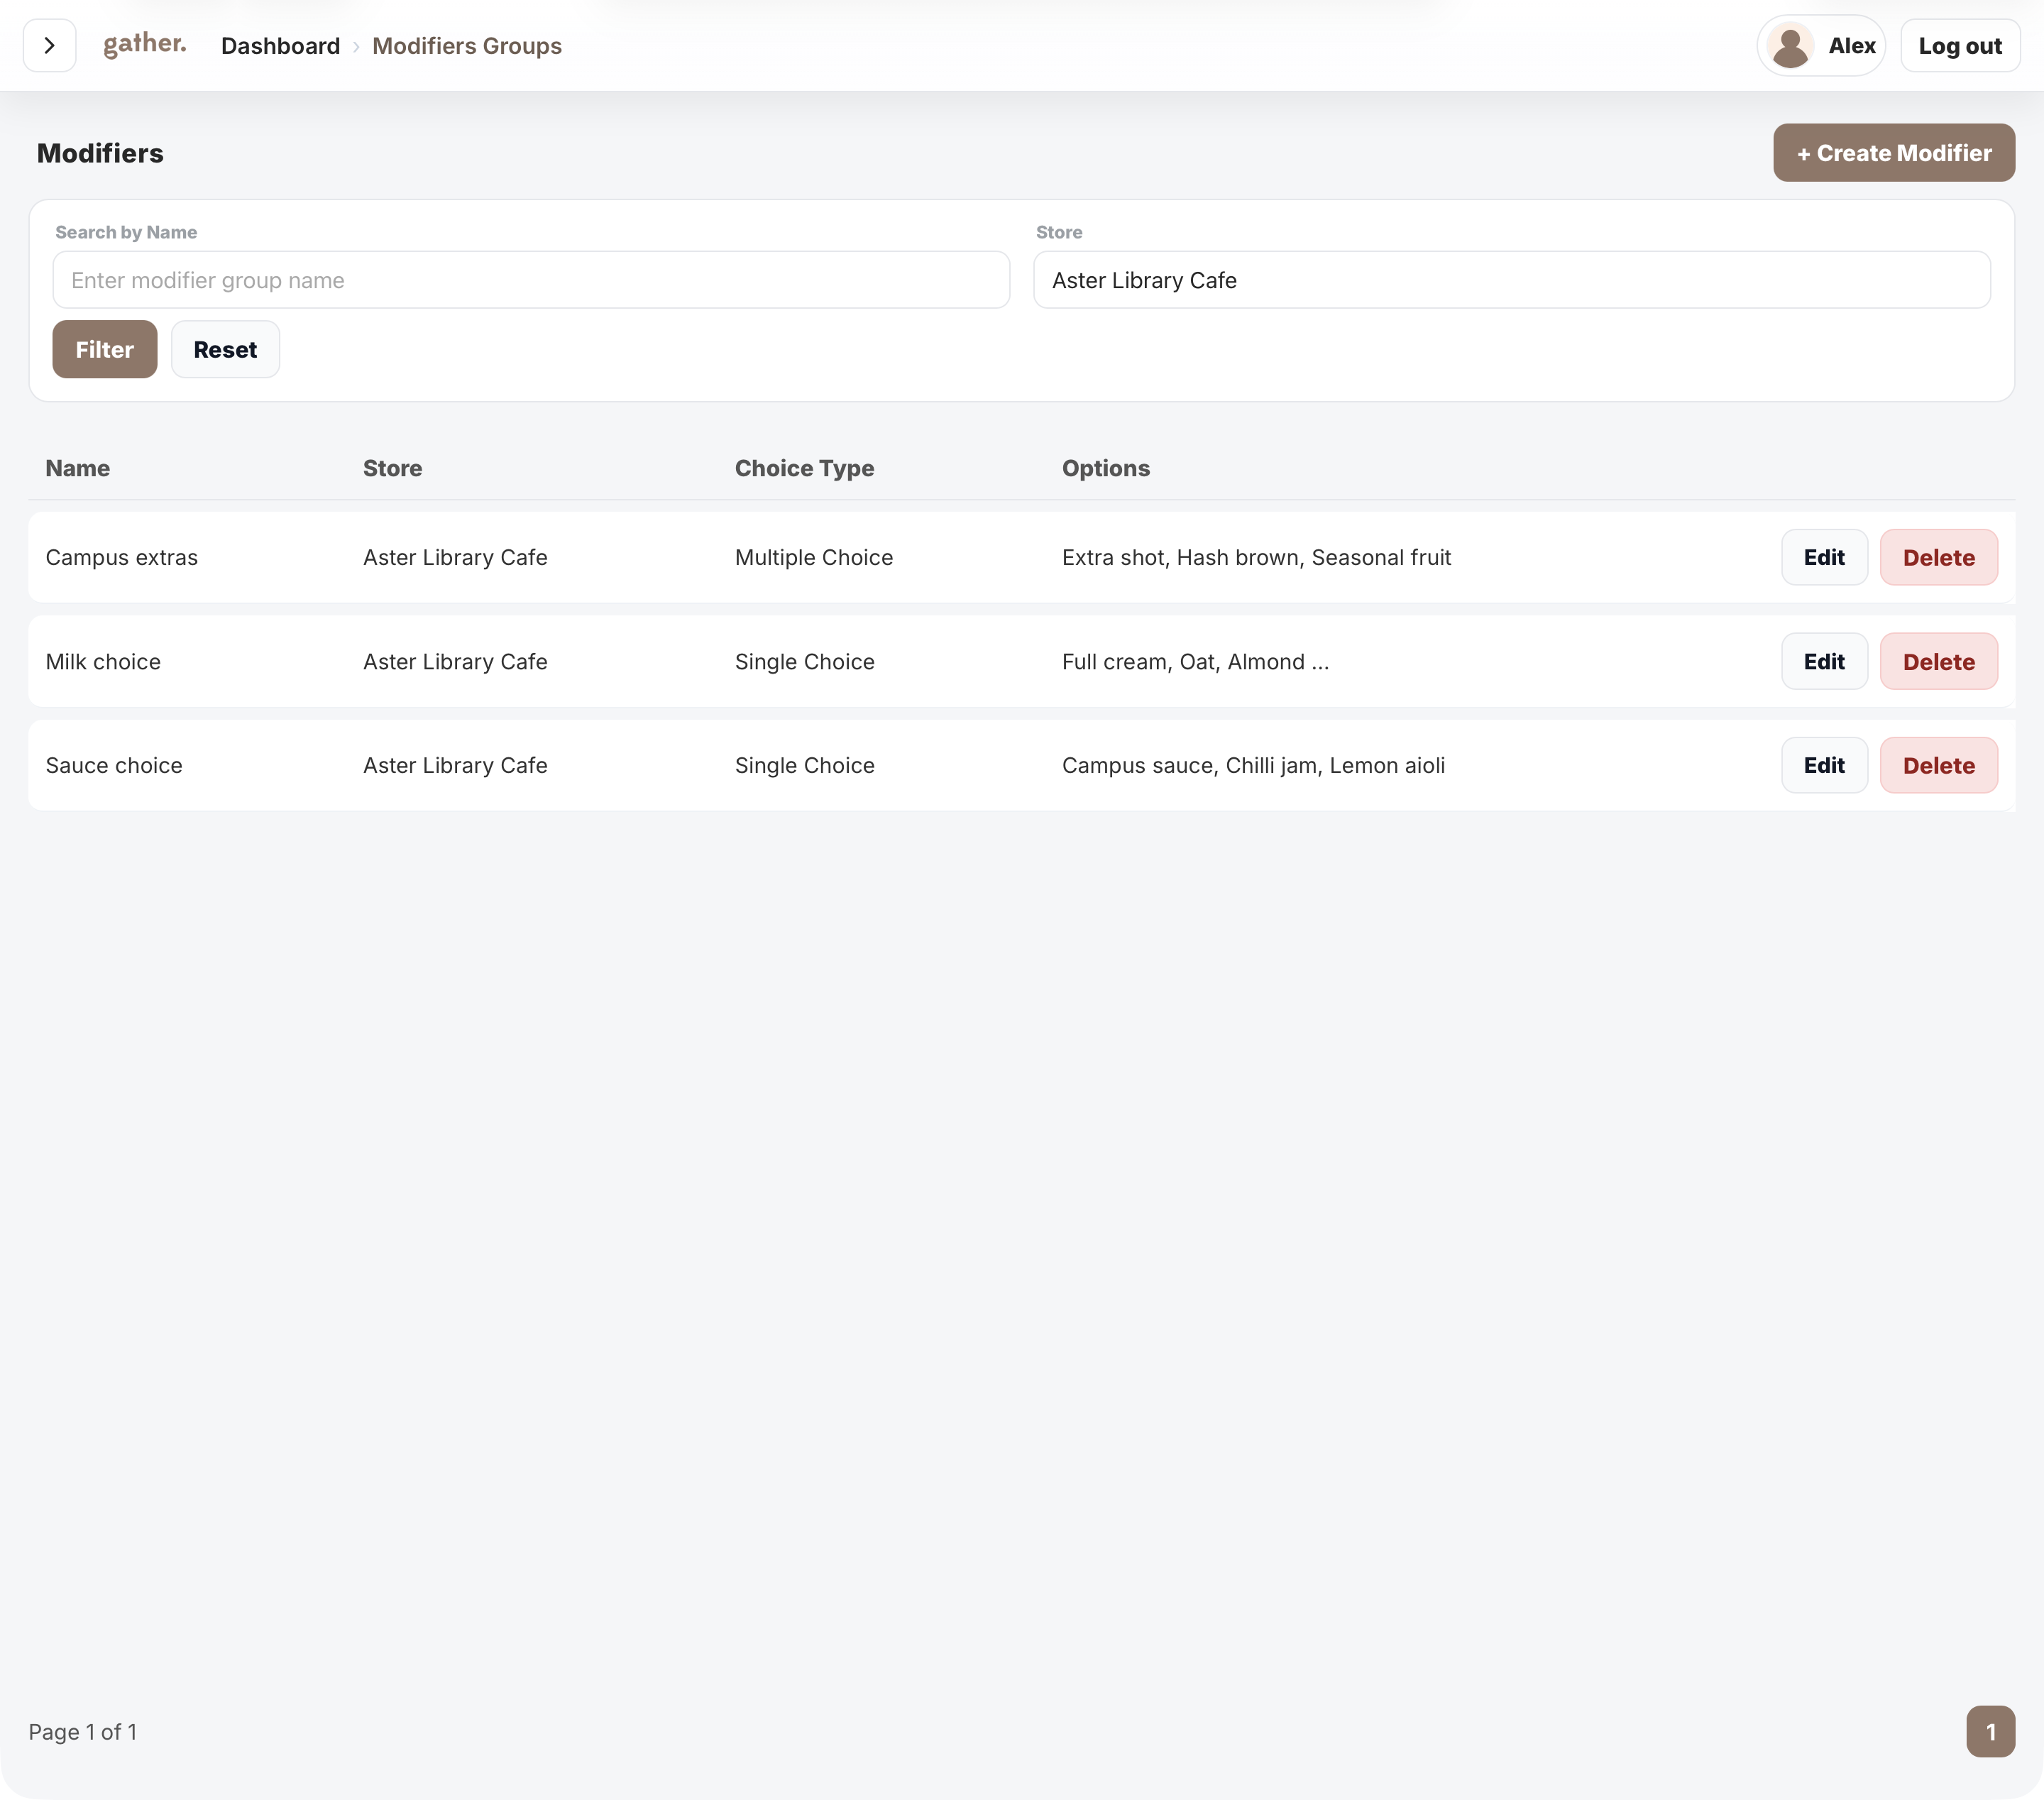Click 'Full cream, Oat, Almond ...' options
This screenshot has width=2044, height=1800.
click(x=1195, y=661)
